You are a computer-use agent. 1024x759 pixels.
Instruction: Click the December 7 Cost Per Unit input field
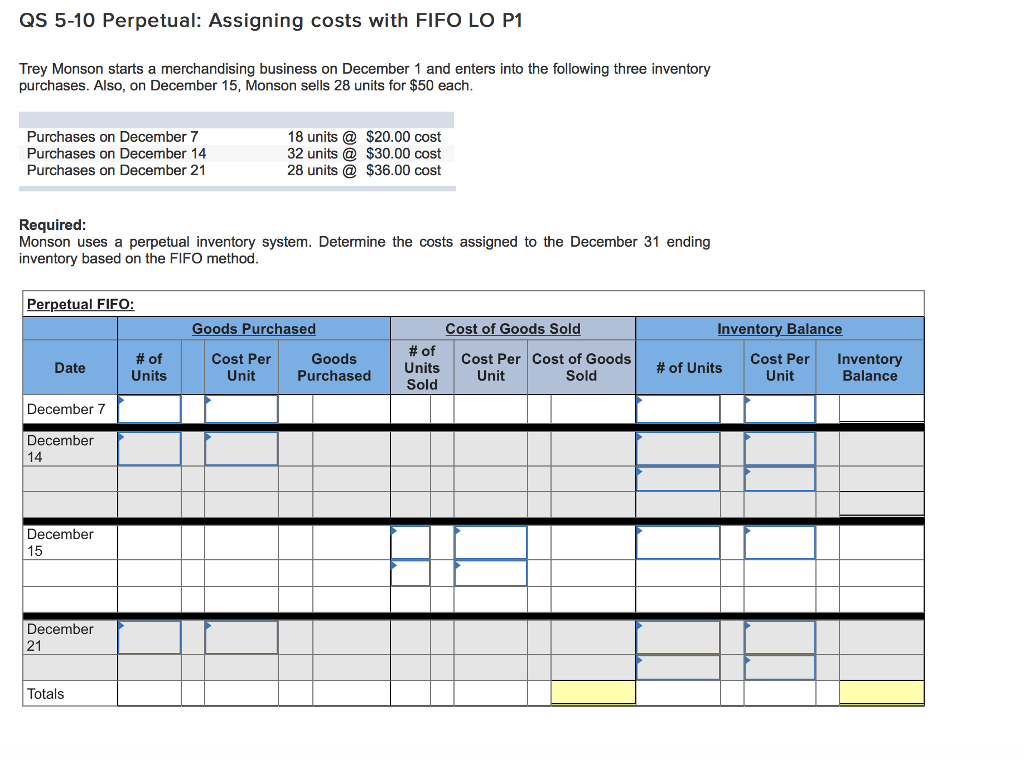point(240,409)
